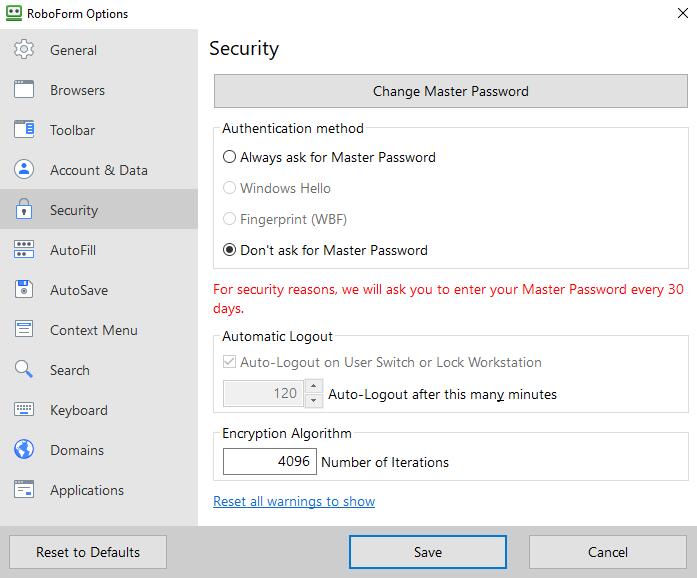Click the AutoSave disk icon

pos(25,290)
